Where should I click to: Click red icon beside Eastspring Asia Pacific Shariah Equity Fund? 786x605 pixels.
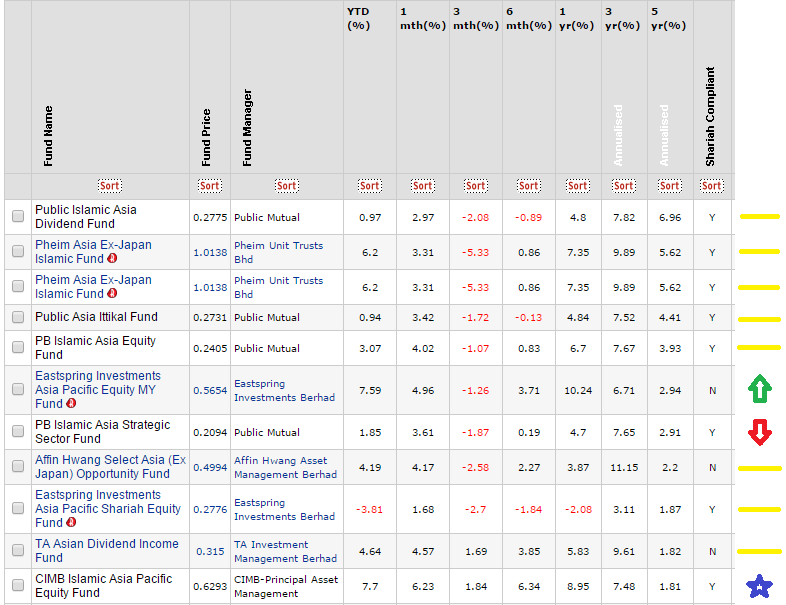pos(71,522)
